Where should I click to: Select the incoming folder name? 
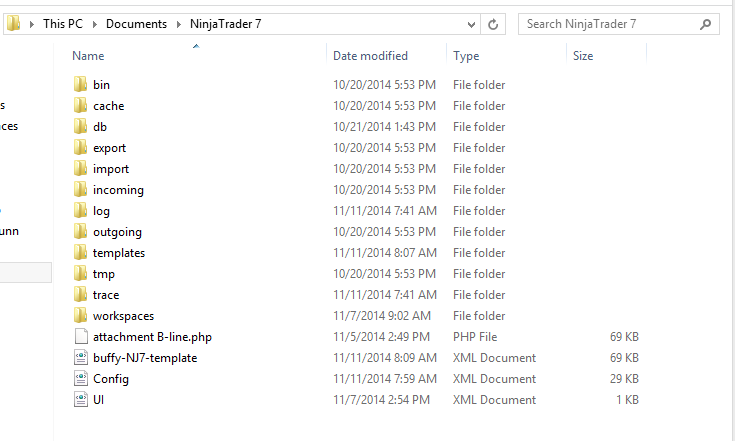[118, 190]
